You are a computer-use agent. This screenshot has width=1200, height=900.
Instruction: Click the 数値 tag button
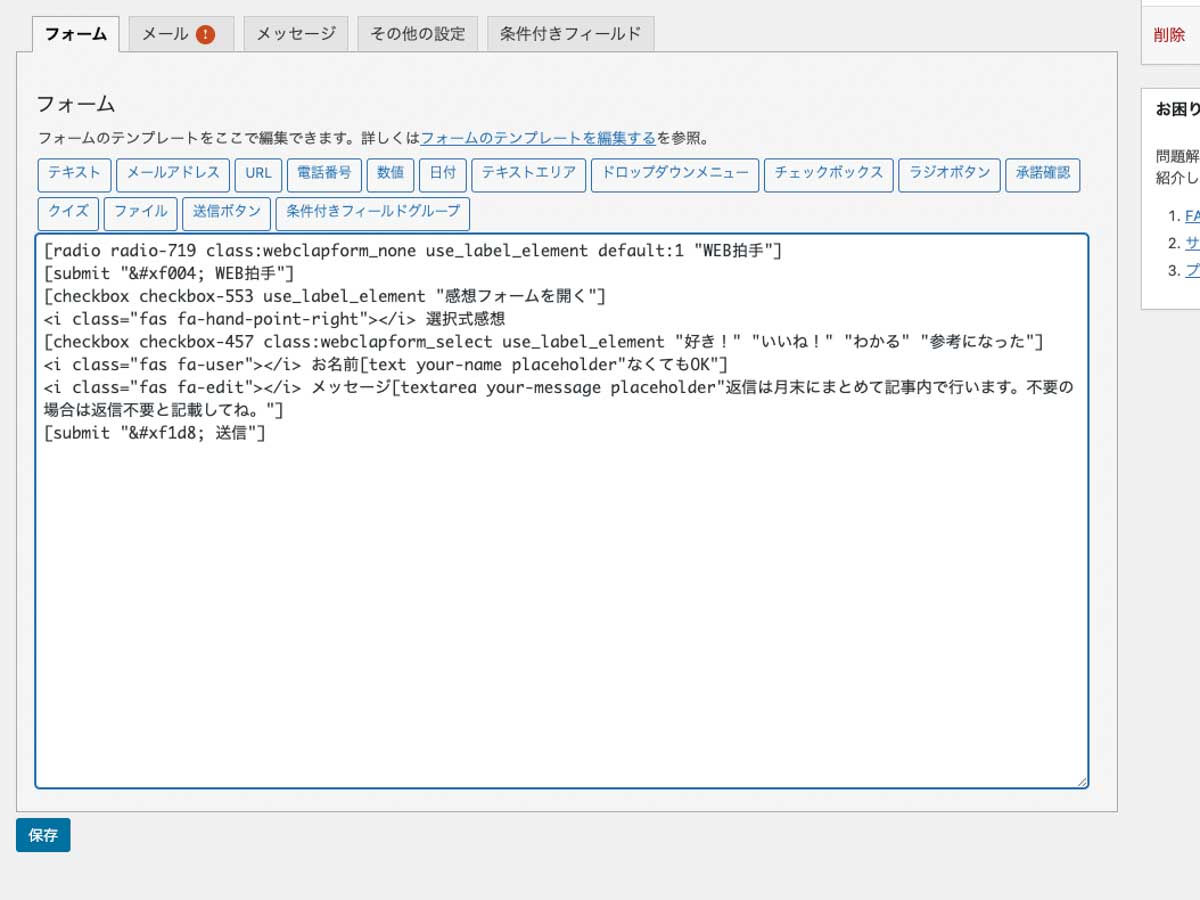(x=390, y=174)
